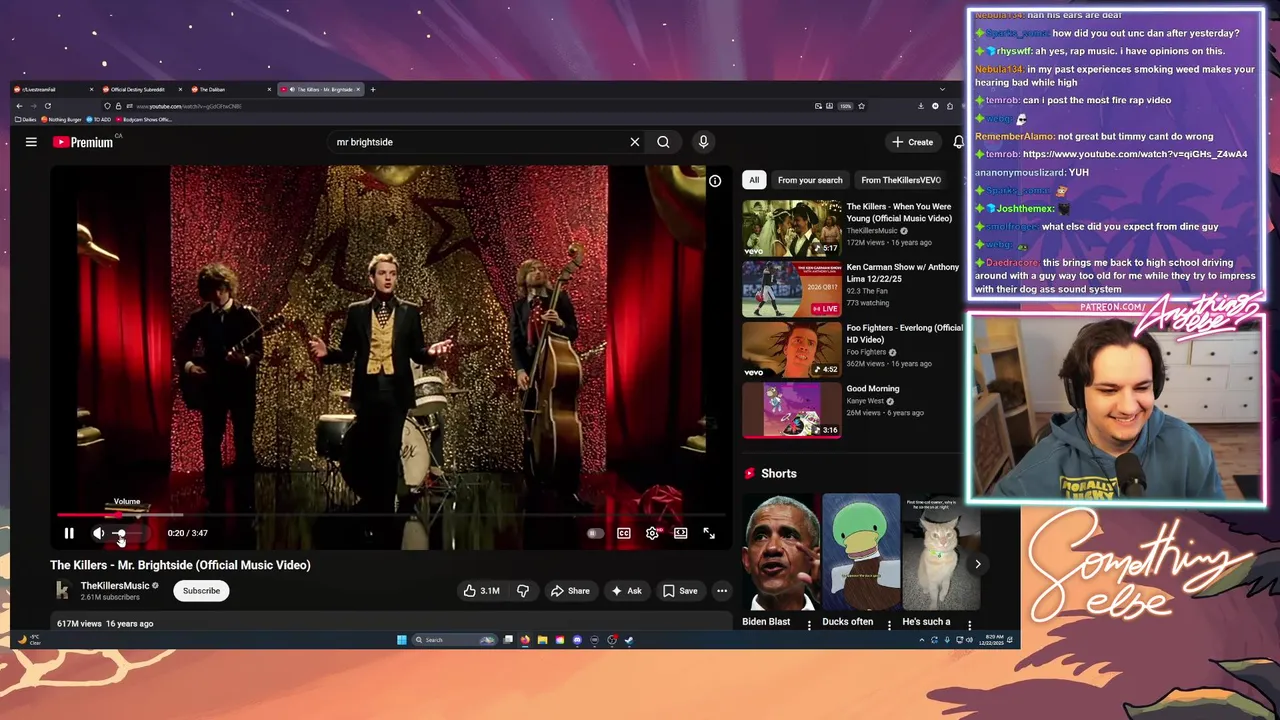
Task: Open Discord from the taskbar
Action: click(x=577, y=640)
